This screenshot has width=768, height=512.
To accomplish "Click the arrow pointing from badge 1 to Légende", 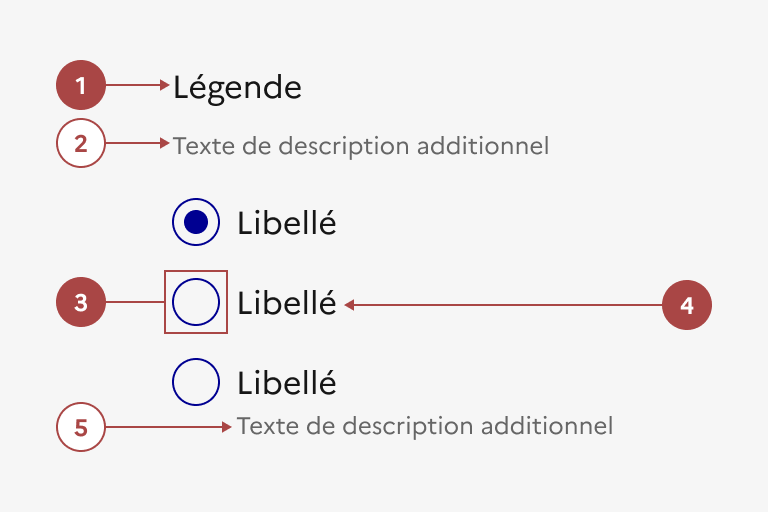I will (138, 86).
